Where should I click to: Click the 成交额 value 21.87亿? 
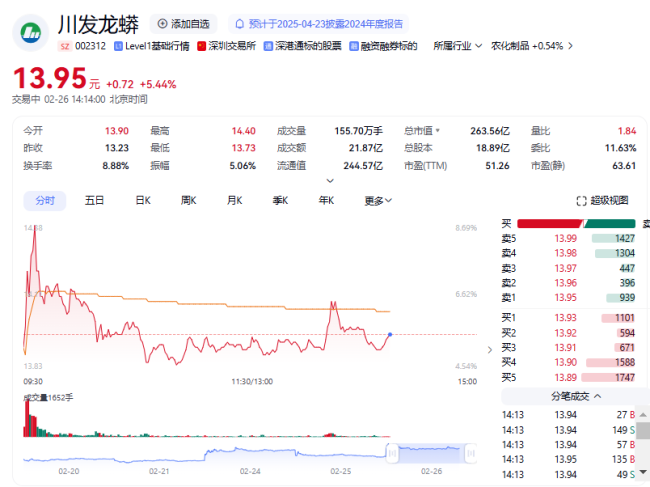366,148
